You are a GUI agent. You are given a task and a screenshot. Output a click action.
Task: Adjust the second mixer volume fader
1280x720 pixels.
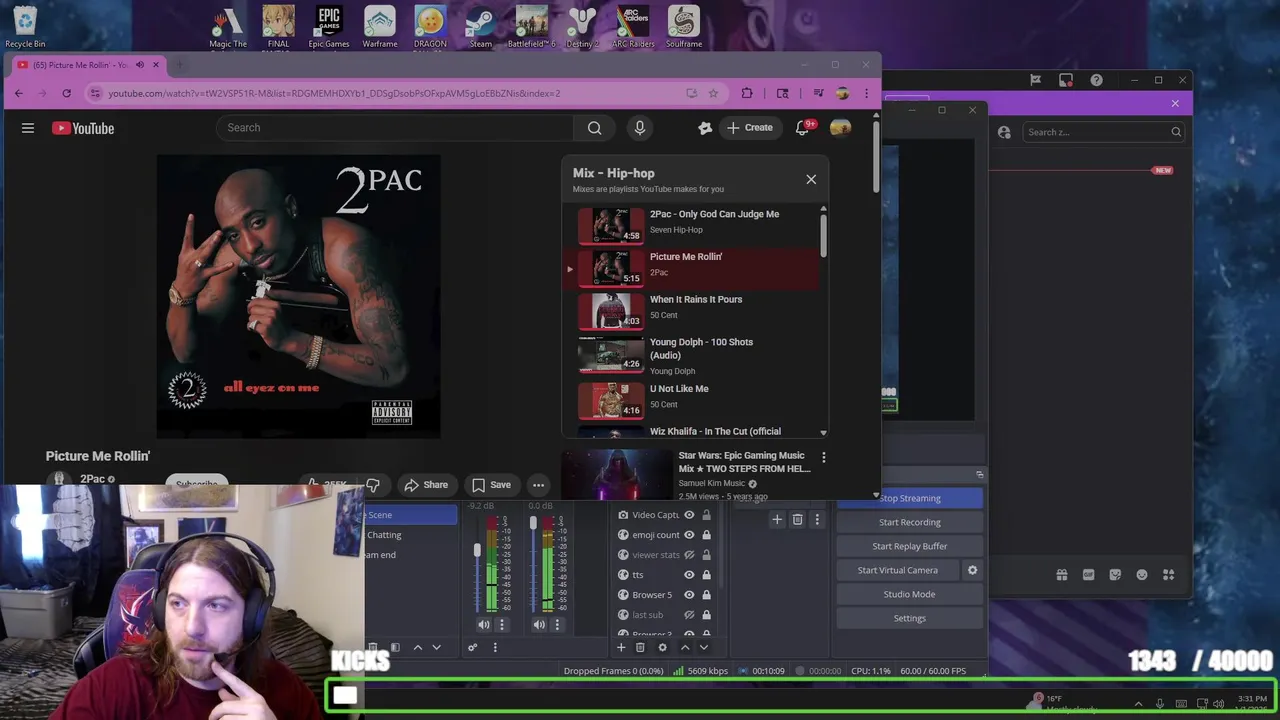[533, 524]
